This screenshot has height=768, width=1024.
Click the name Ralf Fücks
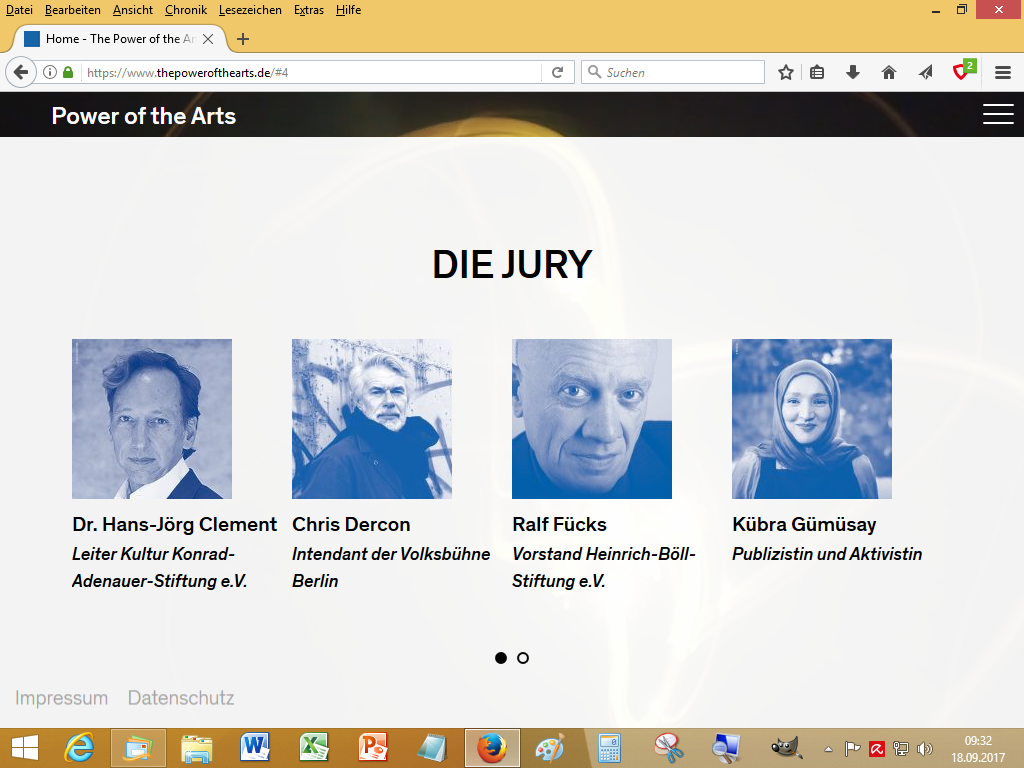[x=560, y=524]
